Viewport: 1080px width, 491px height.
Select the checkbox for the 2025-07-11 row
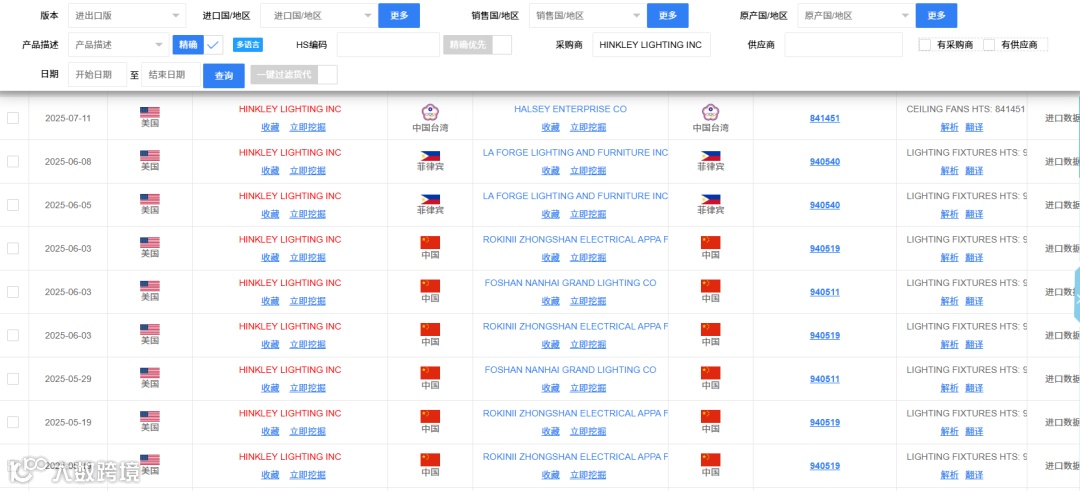13,118
